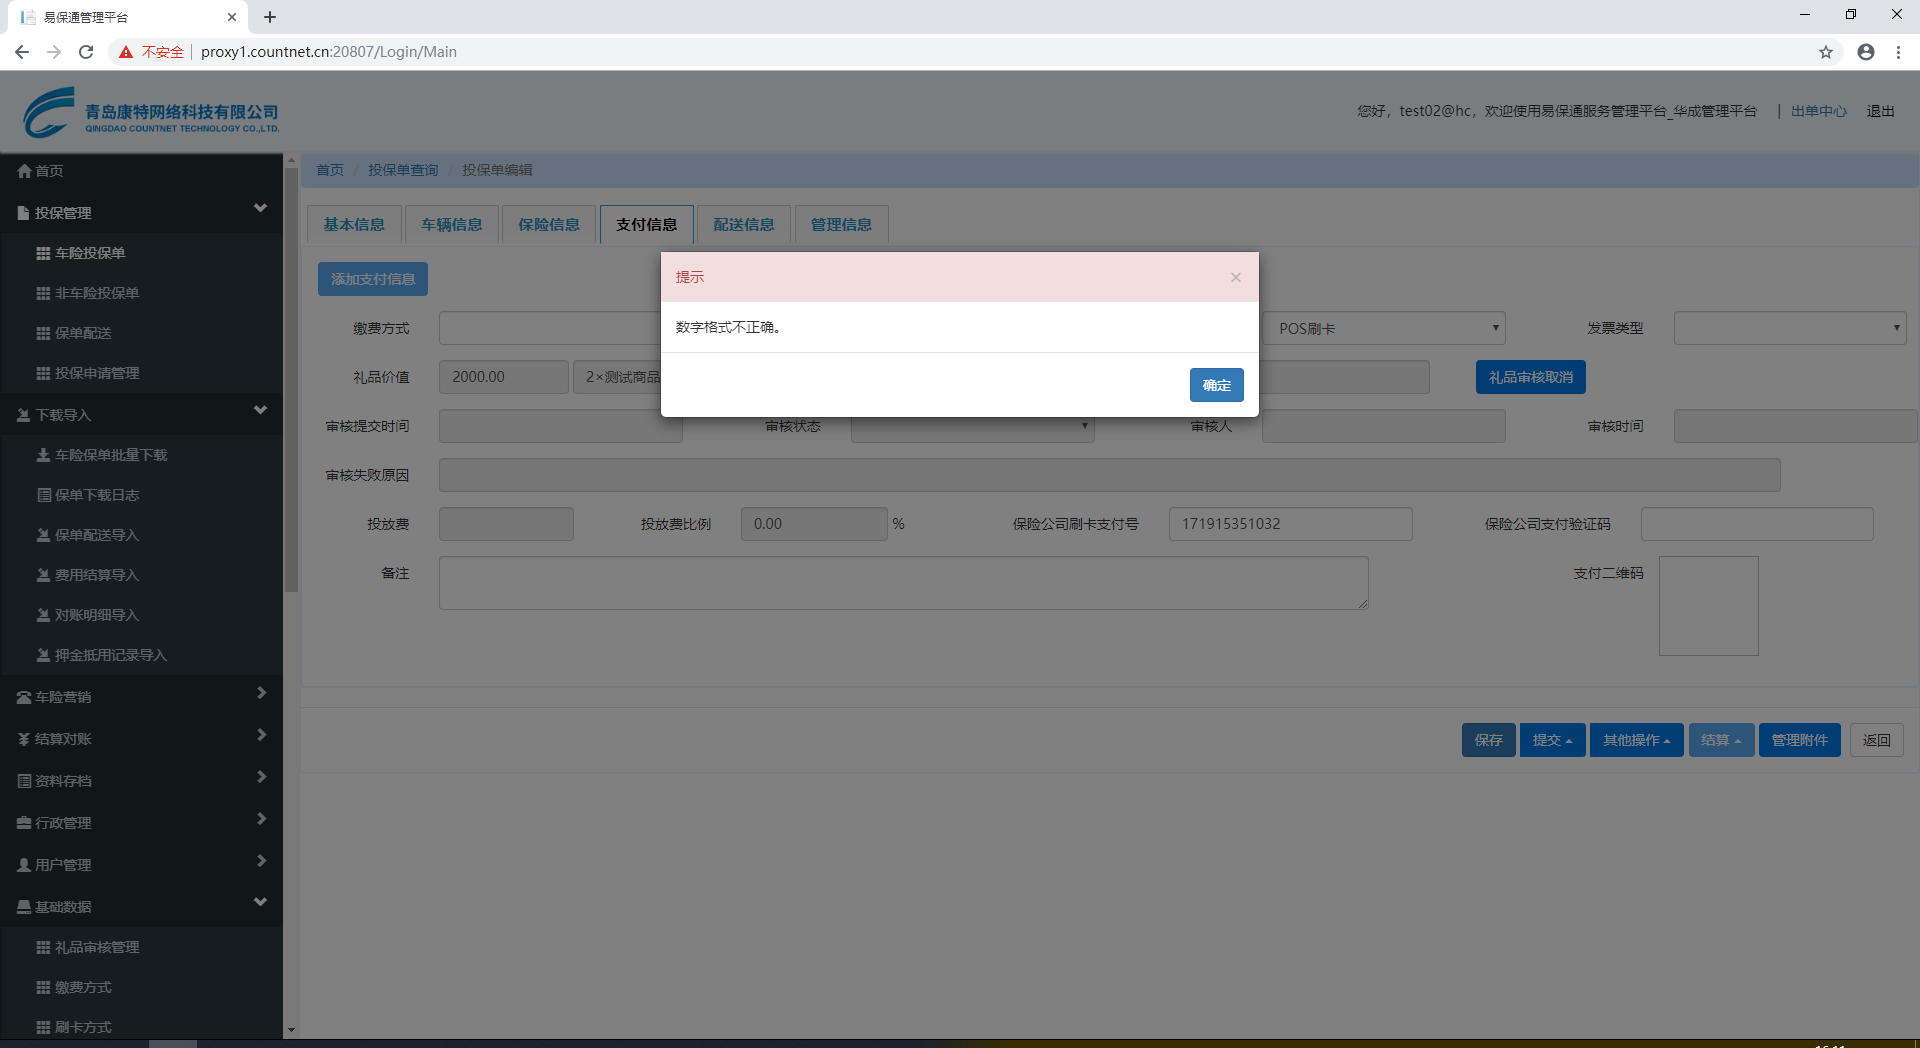Click the 用户管理 user icon
Viewport: 1920px width, 1048px height.
(24, 865)
